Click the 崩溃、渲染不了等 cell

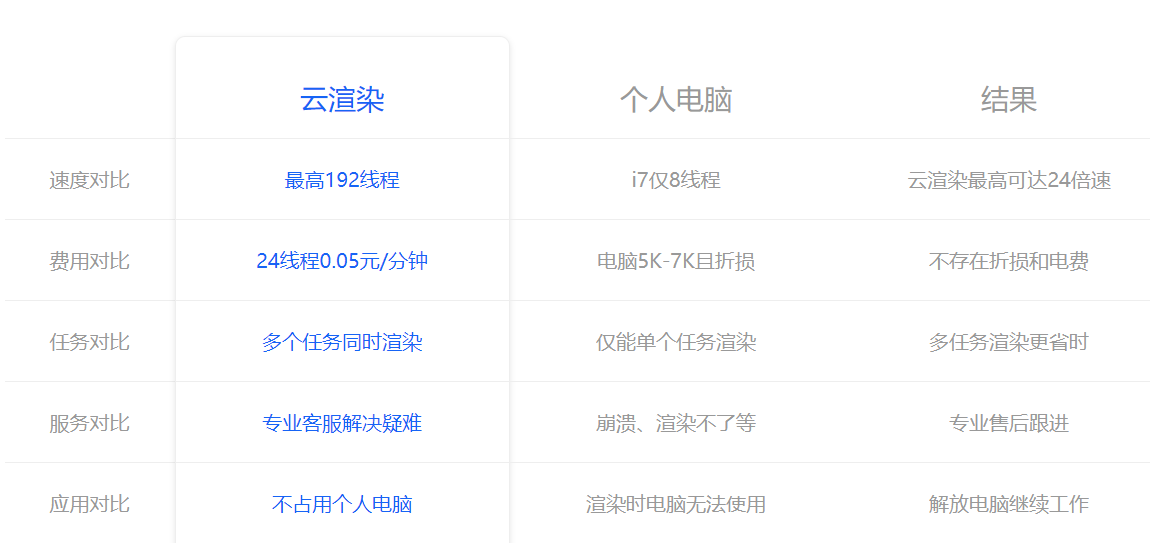(x=675, y=423)
